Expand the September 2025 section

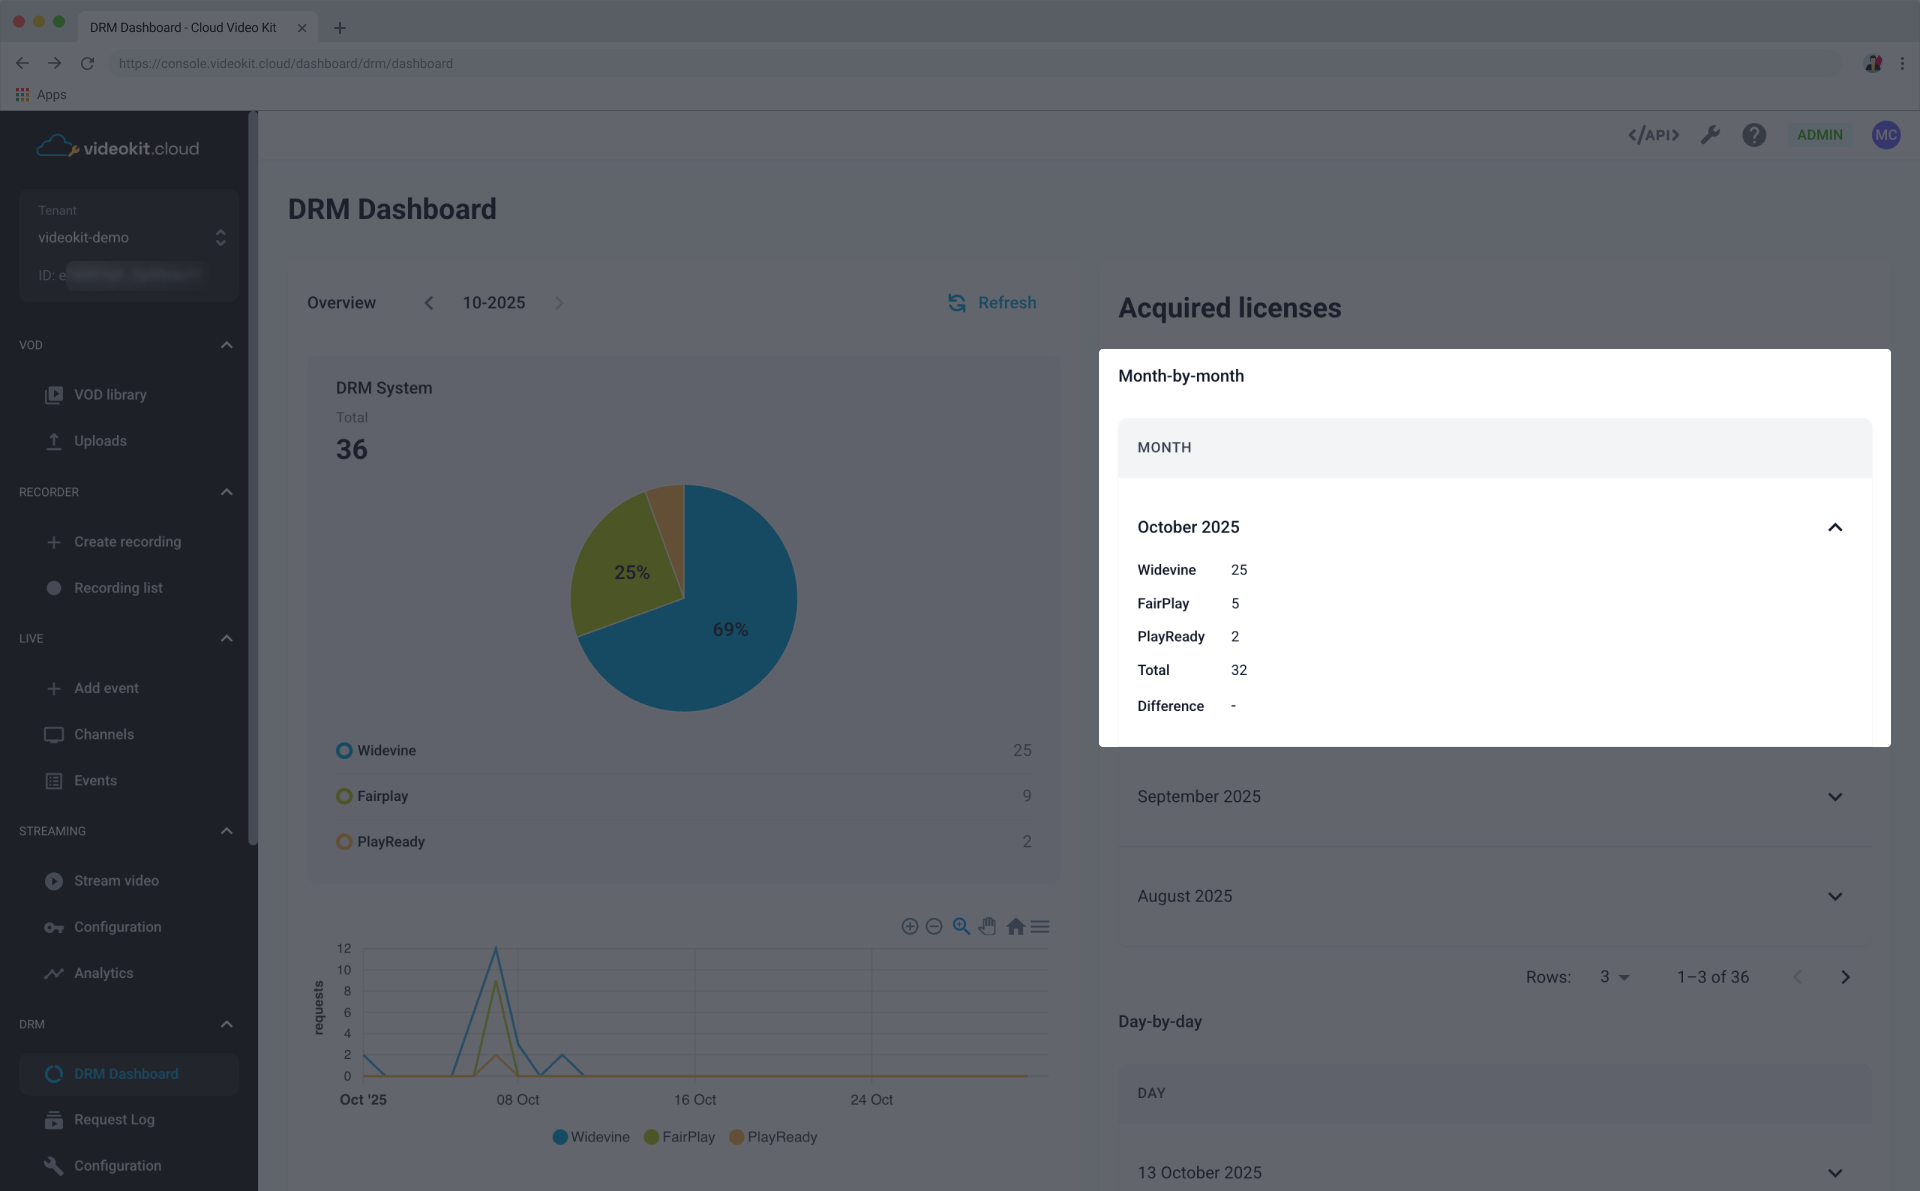coord(1835,797)
